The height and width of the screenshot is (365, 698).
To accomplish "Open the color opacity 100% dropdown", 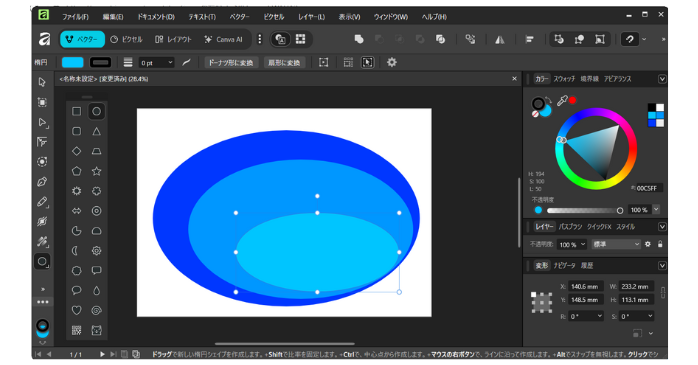I will click(656, 209).
